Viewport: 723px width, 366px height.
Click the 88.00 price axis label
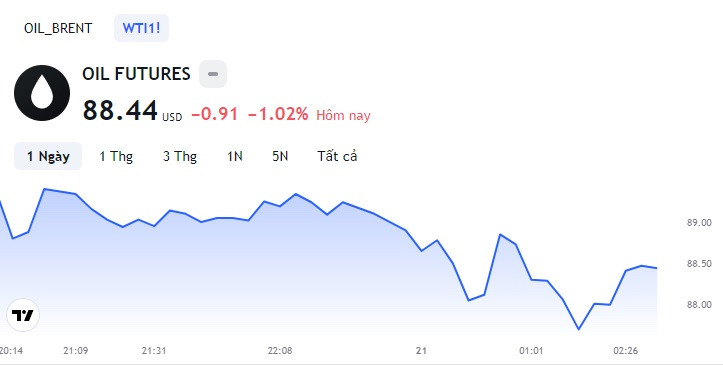click(x=699, y=305)
